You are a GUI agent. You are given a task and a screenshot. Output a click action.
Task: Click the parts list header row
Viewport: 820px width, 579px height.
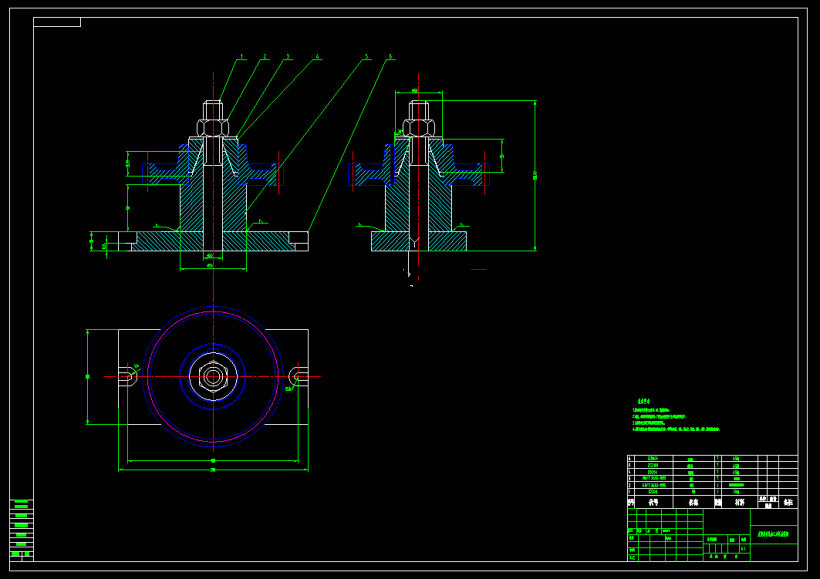(x=712, y=502)
